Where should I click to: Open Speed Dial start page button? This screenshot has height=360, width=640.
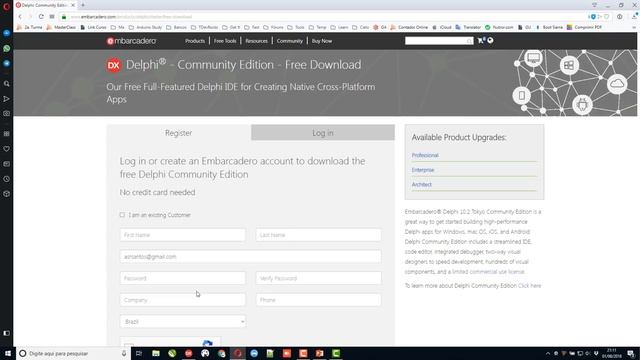click(x=52, y=17)
